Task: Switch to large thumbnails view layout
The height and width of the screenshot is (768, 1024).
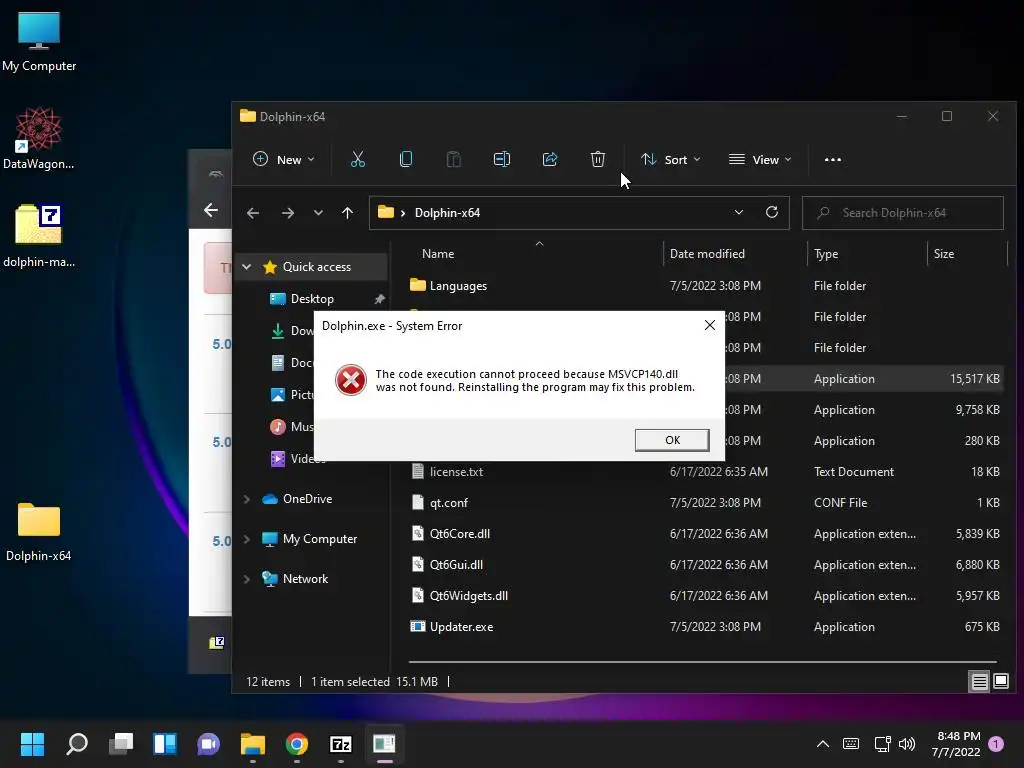Action: coord(1000,682)
